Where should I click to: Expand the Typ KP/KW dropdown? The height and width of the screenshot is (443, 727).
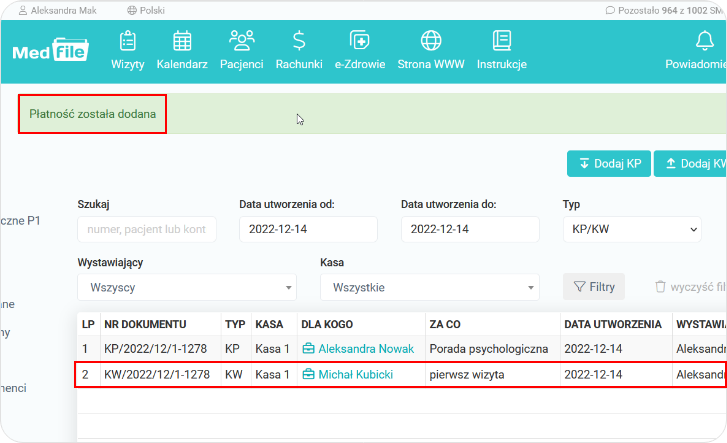[631, 229]
